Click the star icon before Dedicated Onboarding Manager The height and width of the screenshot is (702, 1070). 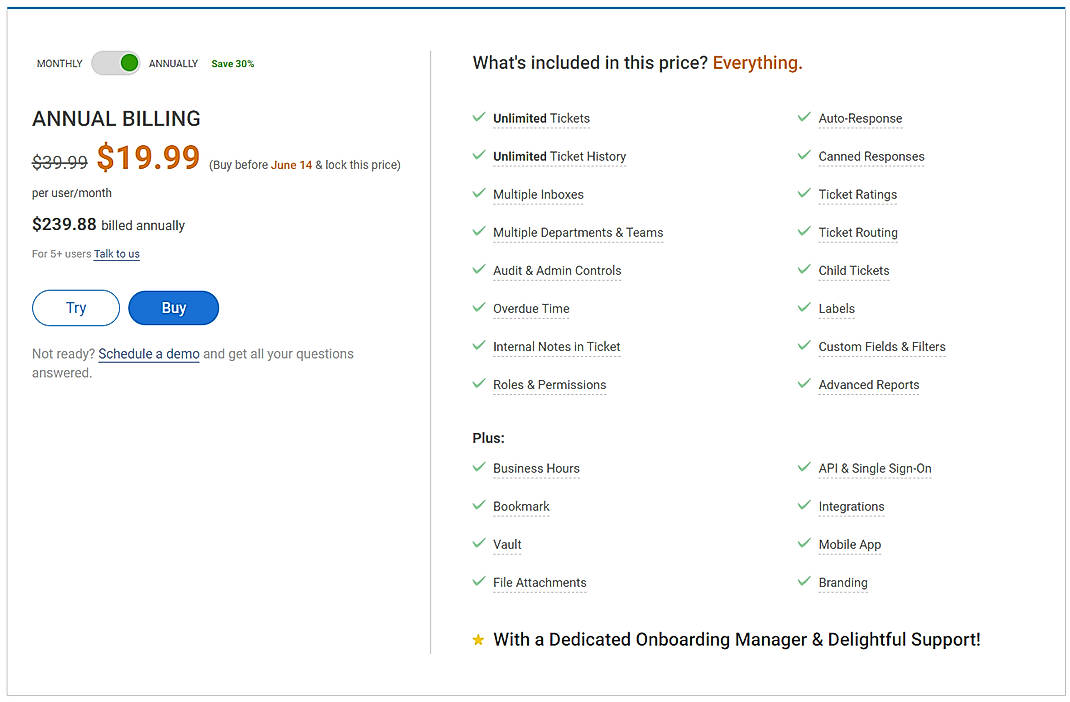point(478,639)
